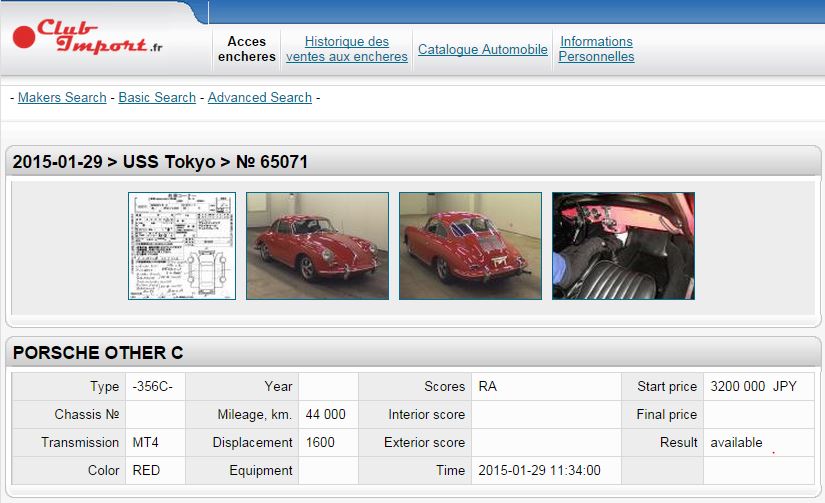This screenshot has height=503, width=825.
Task: Open the Porsche interior photo
Action: point(623,246)
